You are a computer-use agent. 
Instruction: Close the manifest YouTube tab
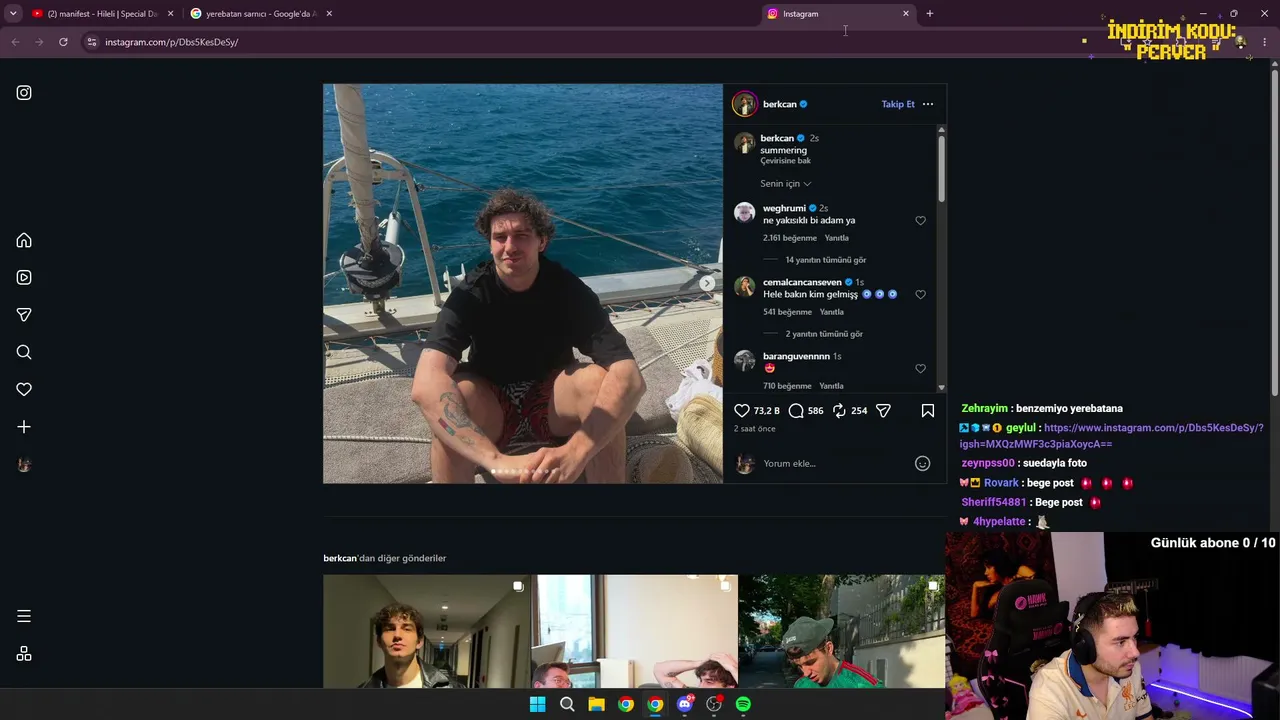point(170,14)
